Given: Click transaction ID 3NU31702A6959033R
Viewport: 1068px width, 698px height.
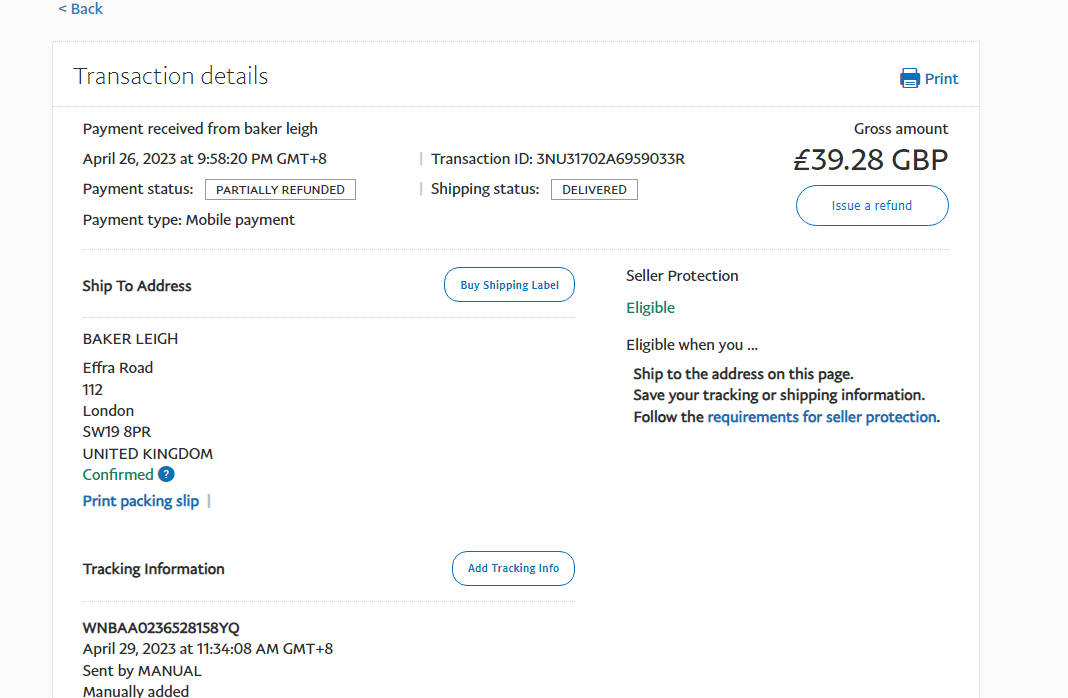Looking at the screenshot, I should point(610,159).
